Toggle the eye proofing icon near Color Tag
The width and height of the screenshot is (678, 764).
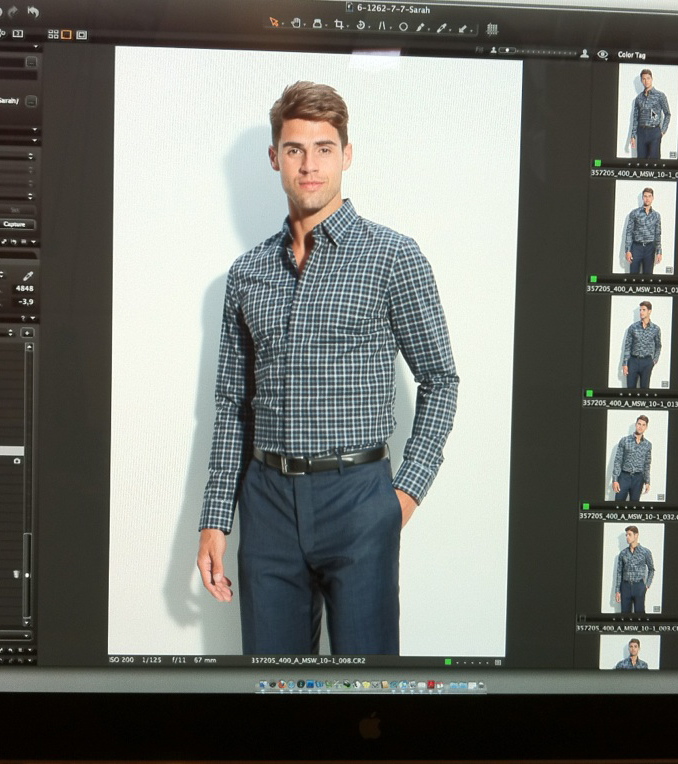point(602,54)
